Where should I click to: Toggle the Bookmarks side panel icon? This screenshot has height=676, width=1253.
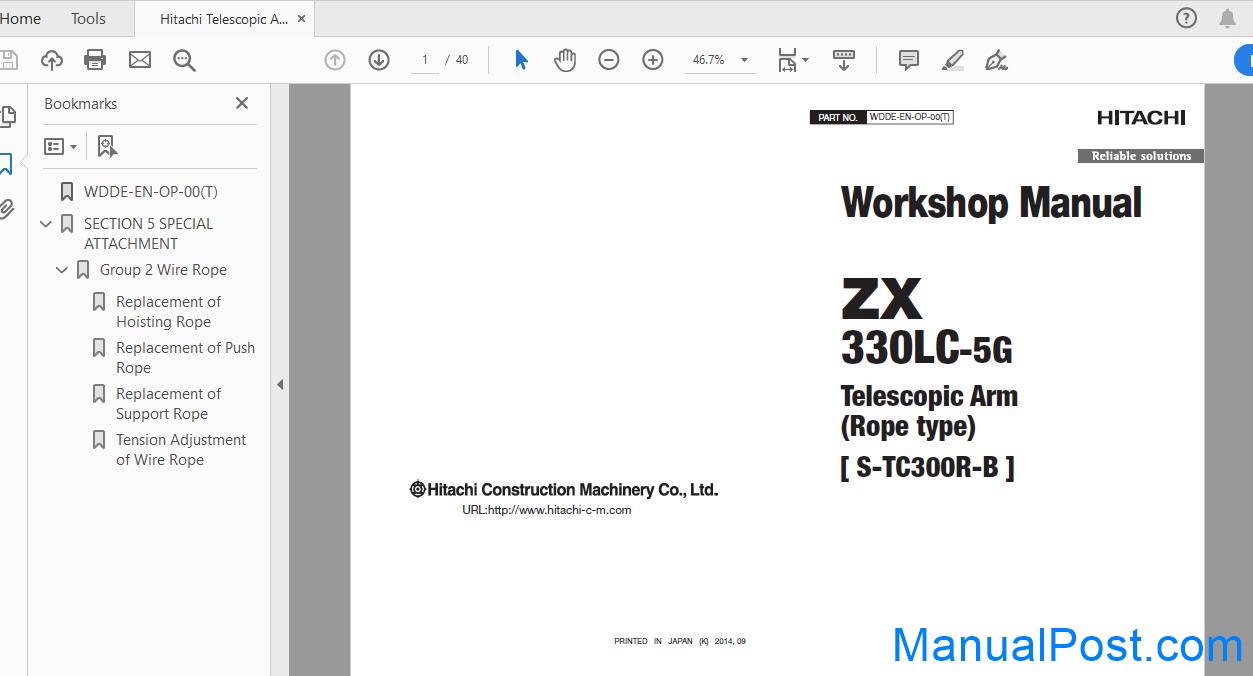click(6, 164)
